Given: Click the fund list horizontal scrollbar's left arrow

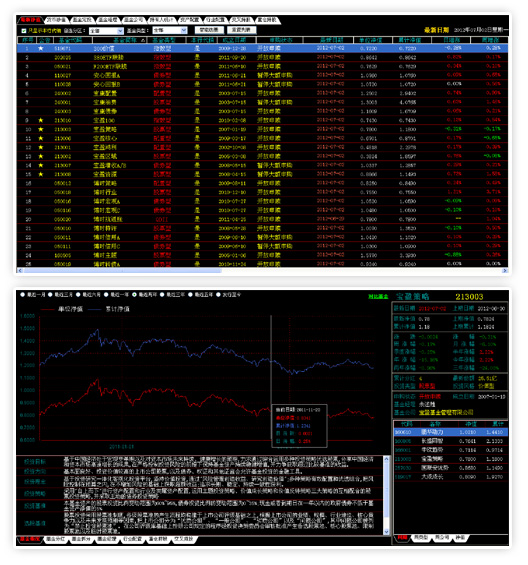Looking at the screenshot, I should point(20,271).
